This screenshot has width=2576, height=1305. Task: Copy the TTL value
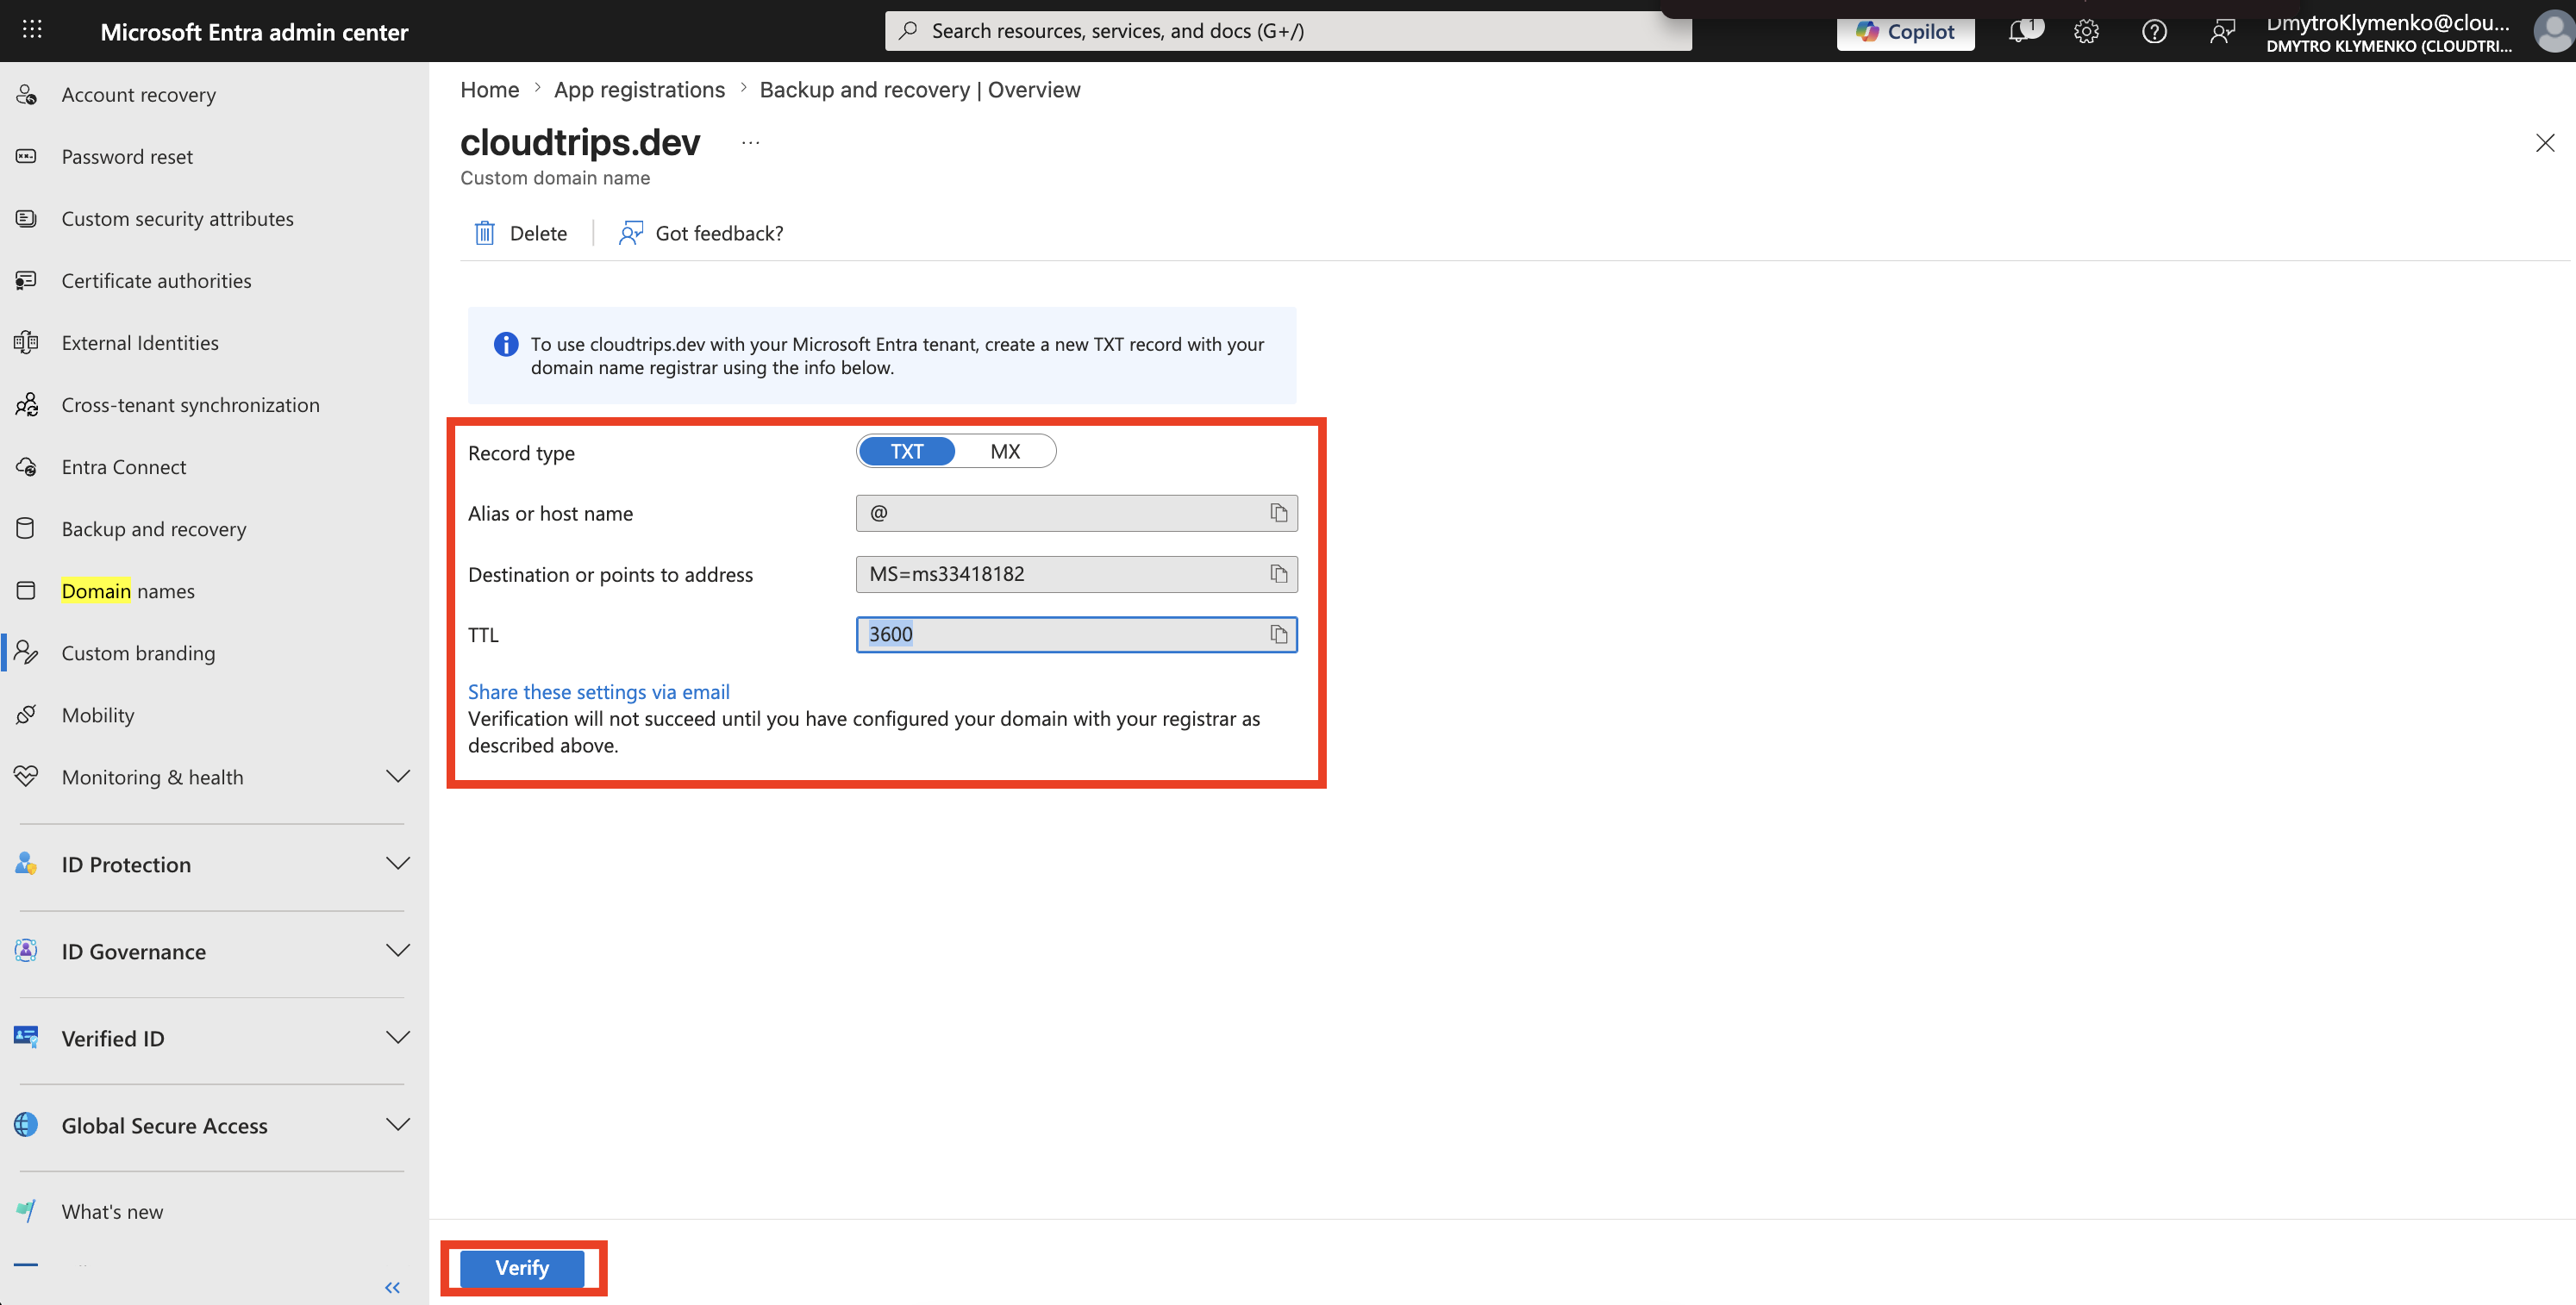click(x=1278, y=635)
